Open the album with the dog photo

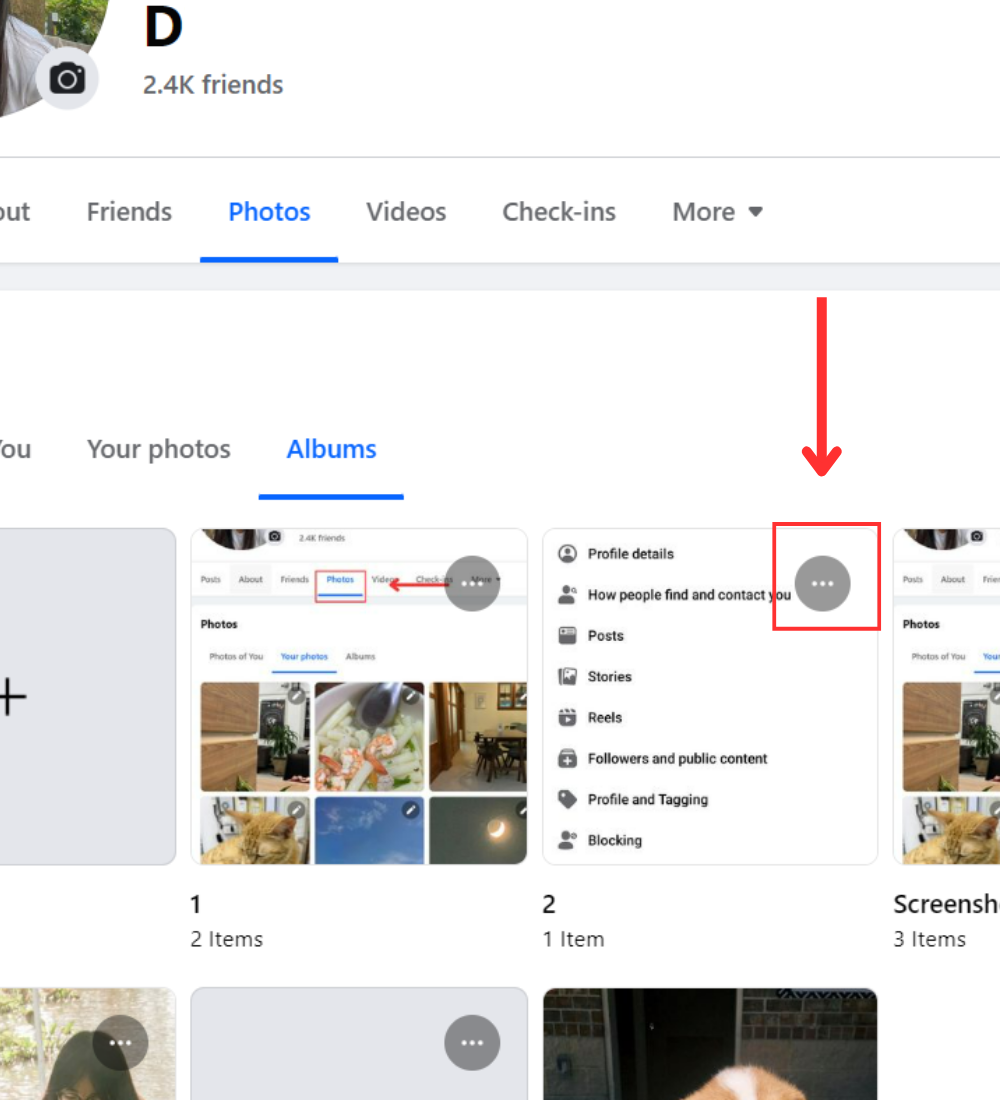(709, 1045)
